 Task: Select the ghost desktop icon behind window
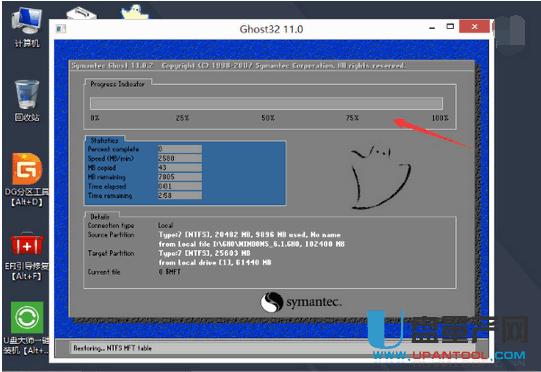(x=135, y=12)
